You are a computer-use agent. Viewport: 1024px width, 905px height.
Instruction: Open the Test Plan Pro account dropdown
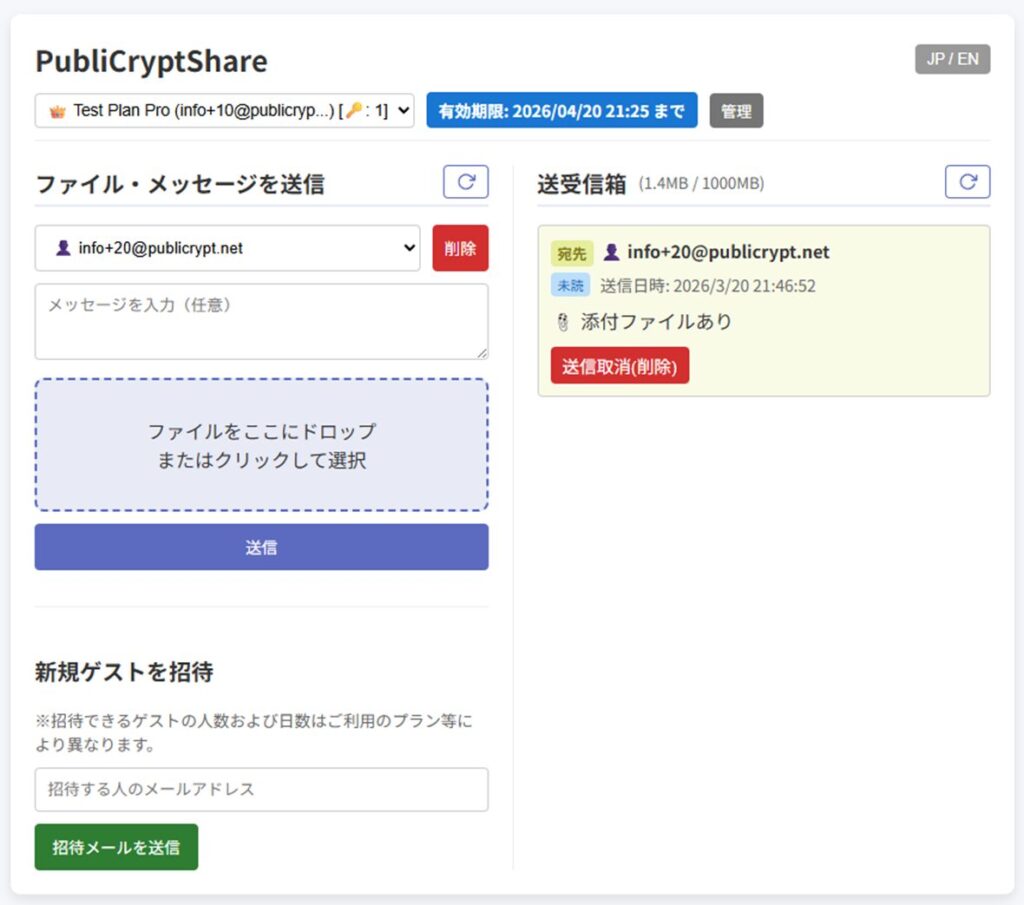point(224,111)
